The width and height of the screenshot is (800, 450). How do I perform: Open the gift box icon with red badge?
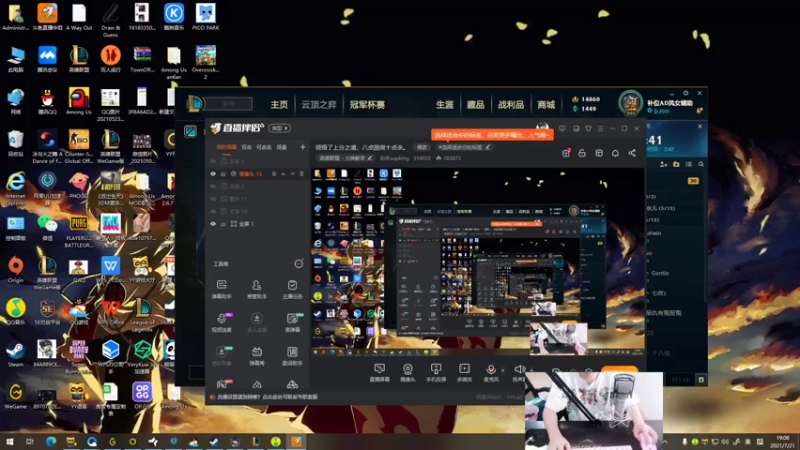[x=566, y=153]
